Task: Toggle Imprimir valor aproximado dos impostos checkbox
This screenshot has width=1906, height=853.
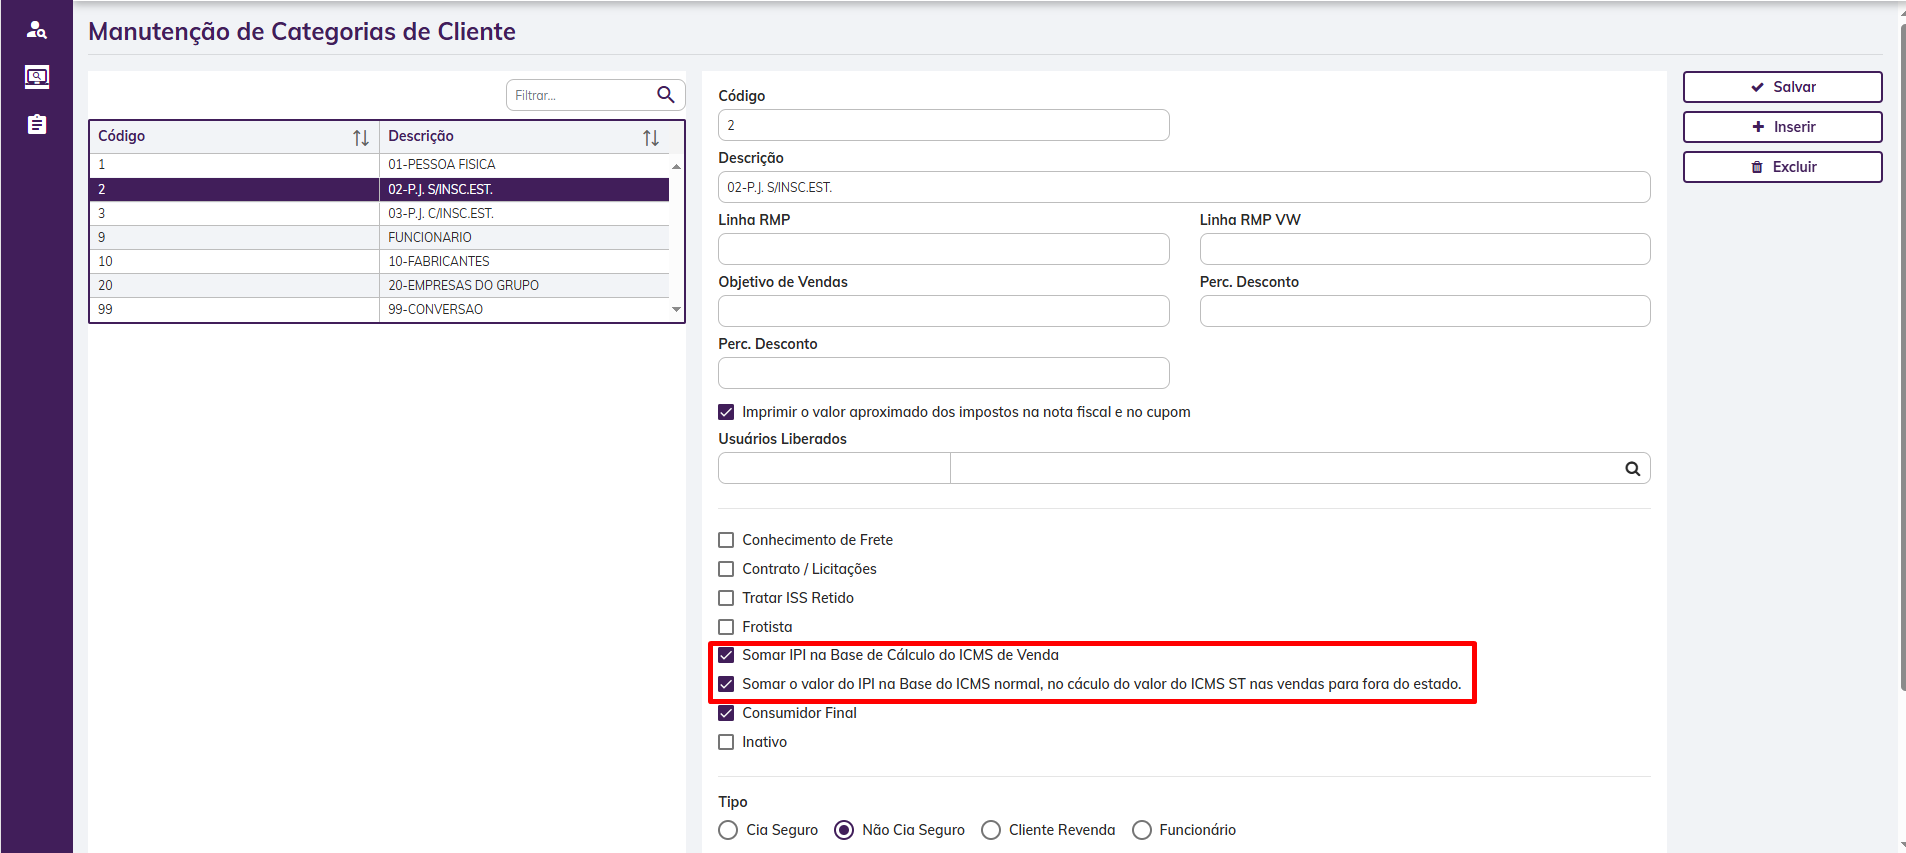Action: pos(726,412)
